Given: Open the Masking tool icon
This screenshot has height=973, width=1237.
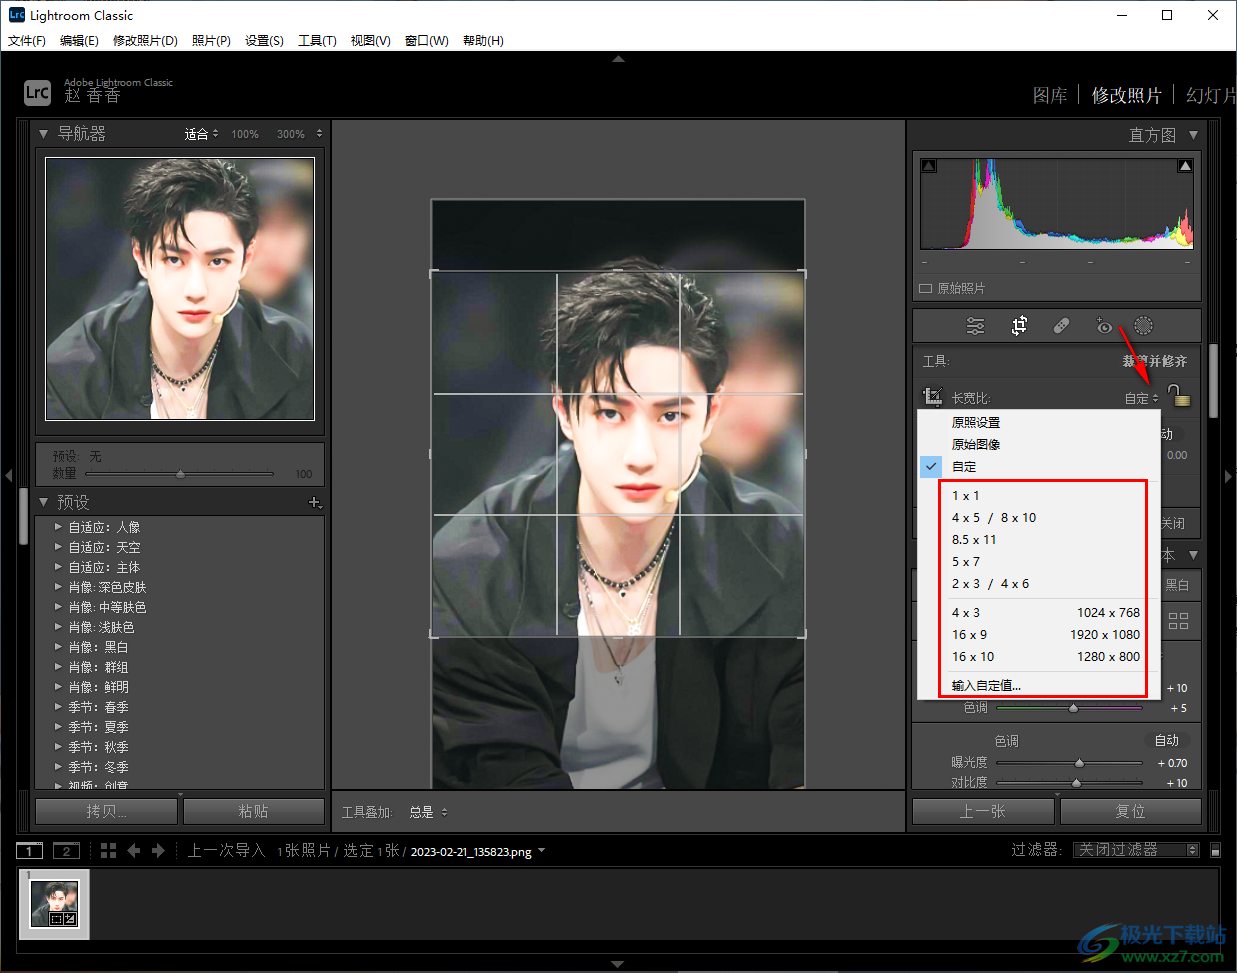Looking at the screenshot, I should 1144,326.
